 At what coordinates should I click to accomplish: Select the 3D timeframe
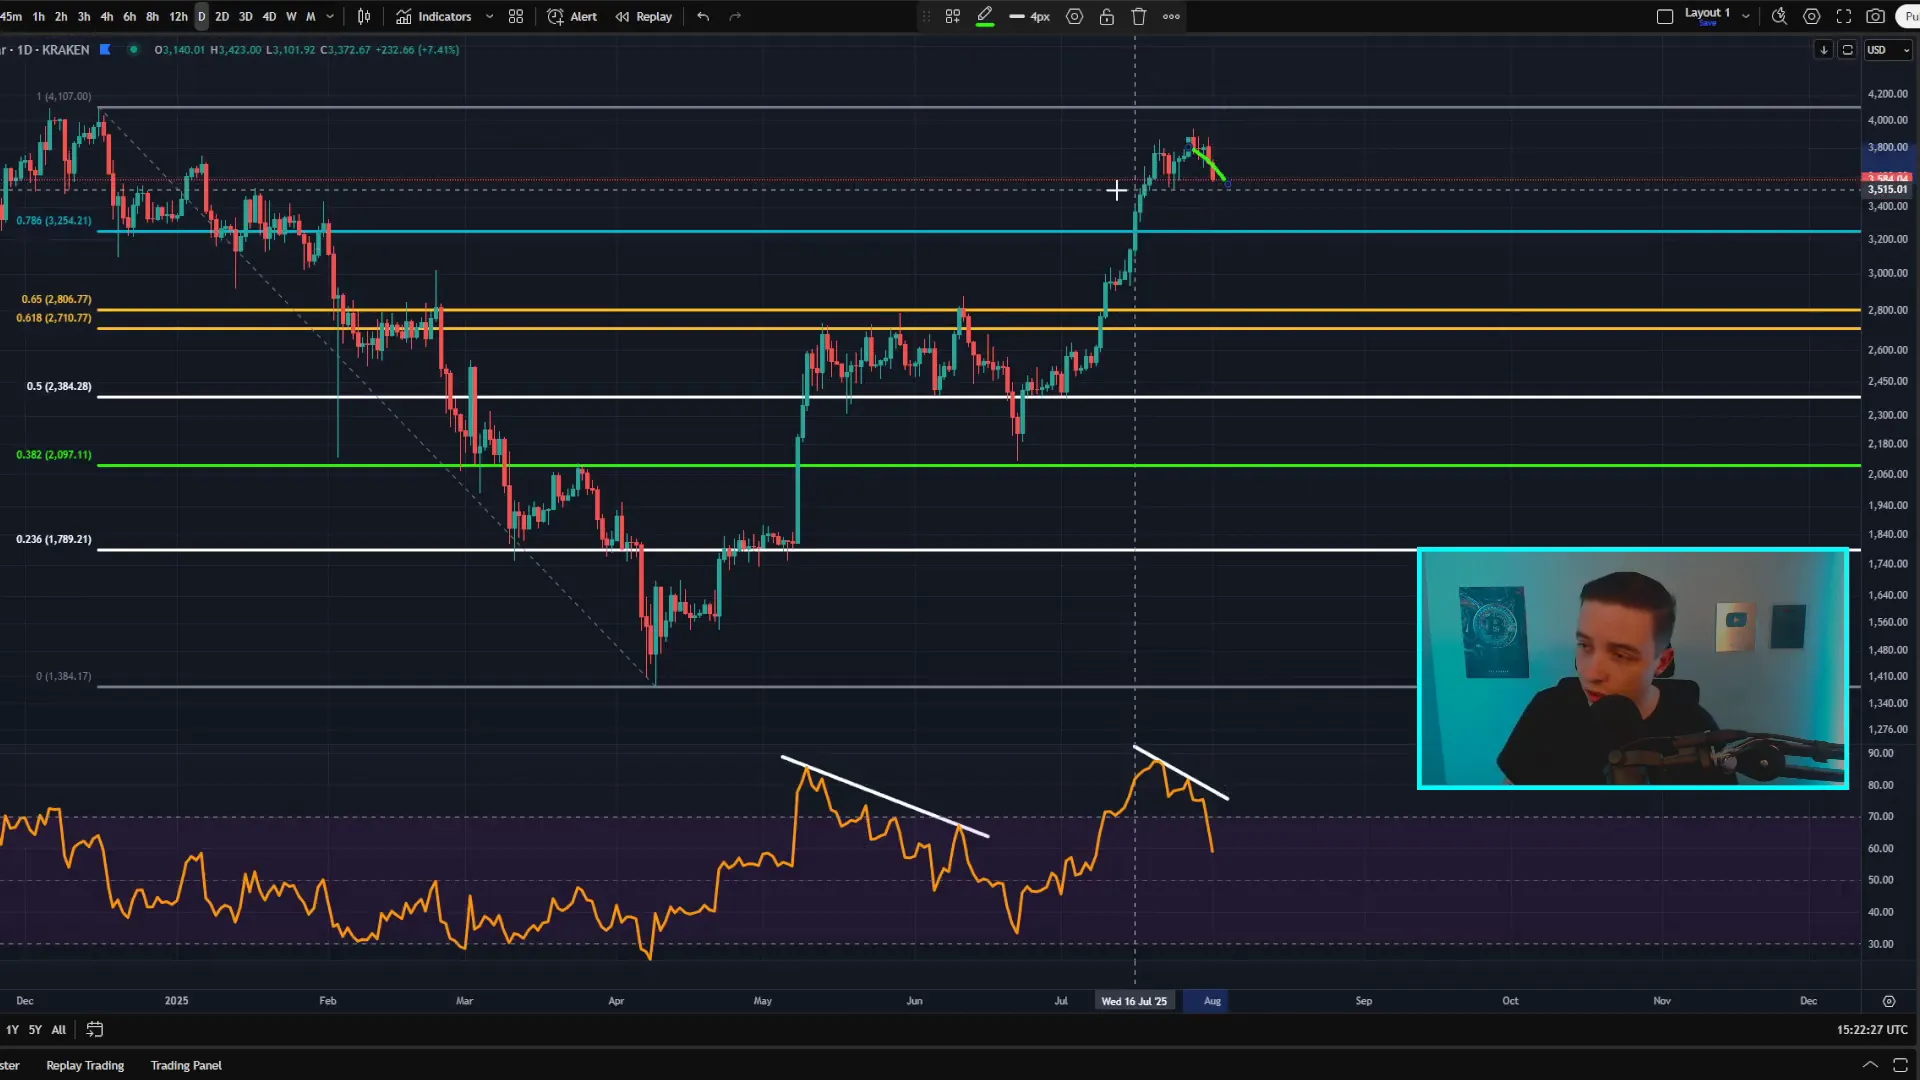click(245, 17)
